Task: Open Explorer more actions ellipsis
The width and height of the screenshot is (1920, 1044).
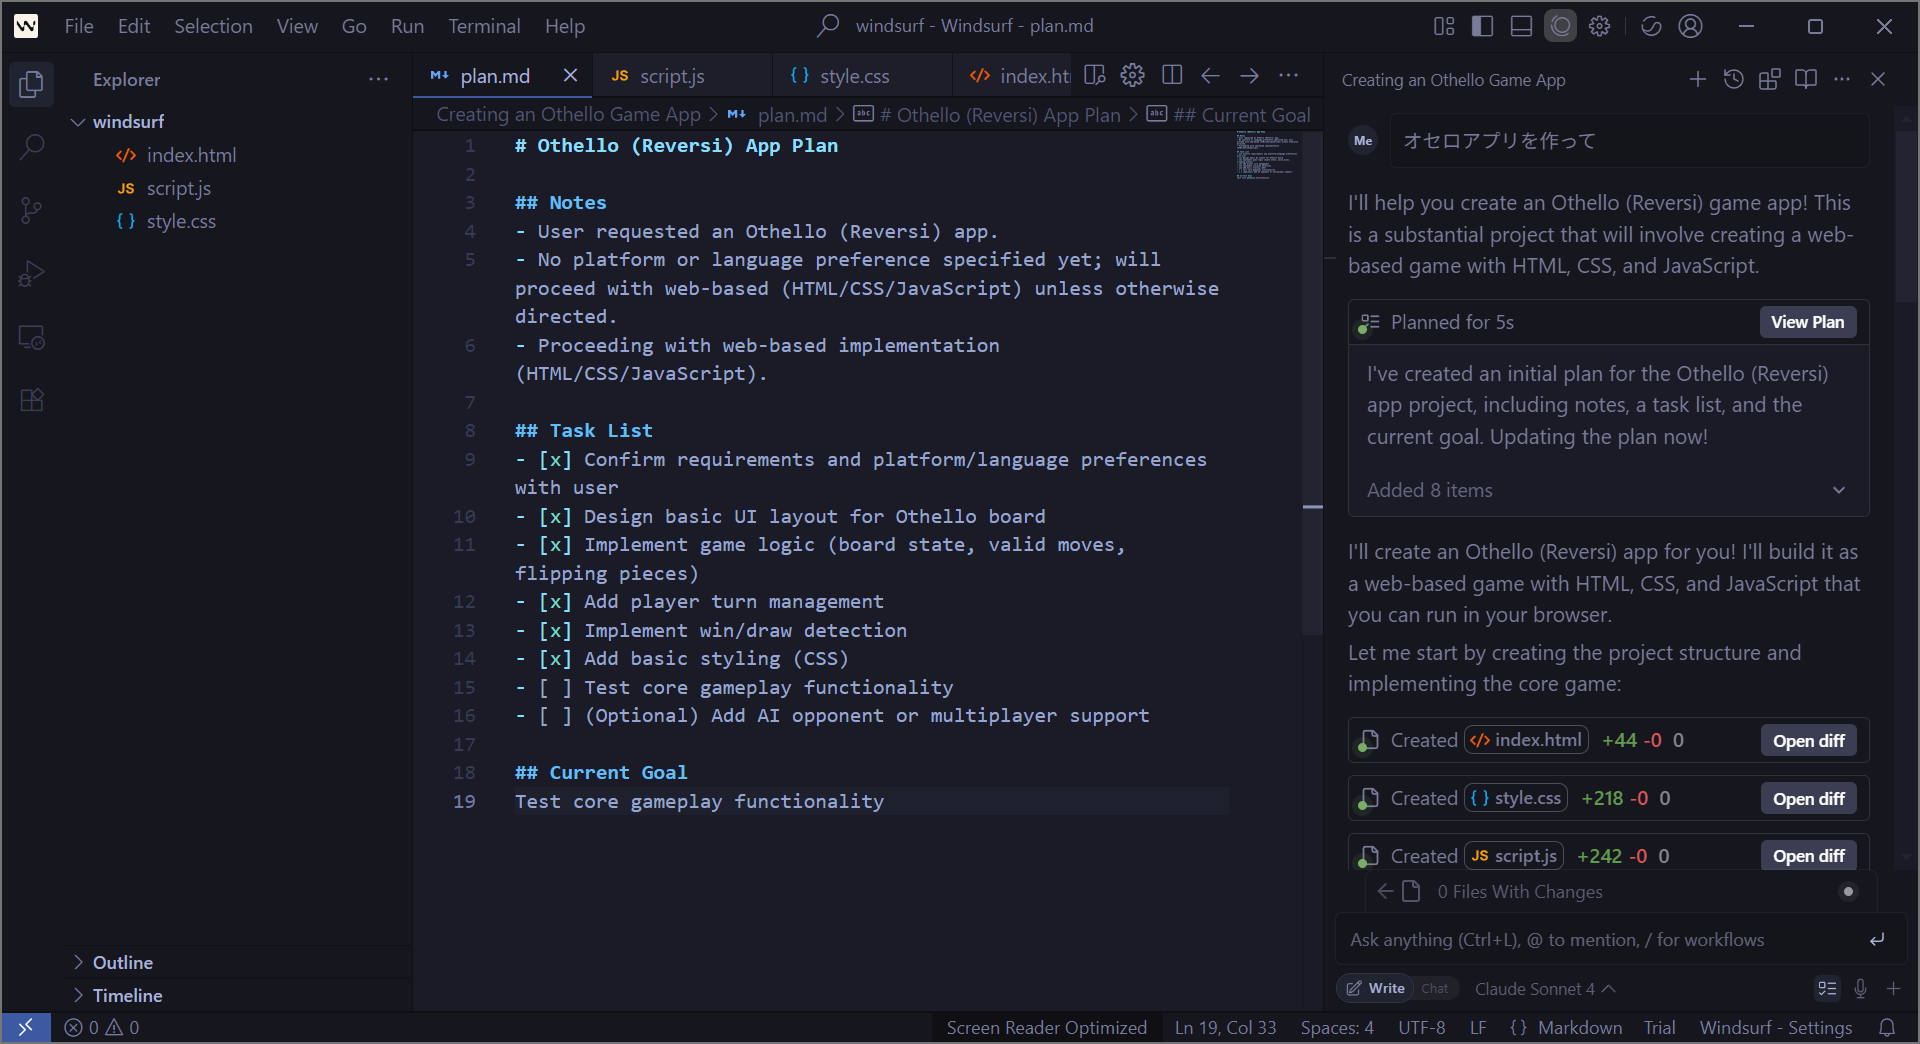Action: click(378, 79)
